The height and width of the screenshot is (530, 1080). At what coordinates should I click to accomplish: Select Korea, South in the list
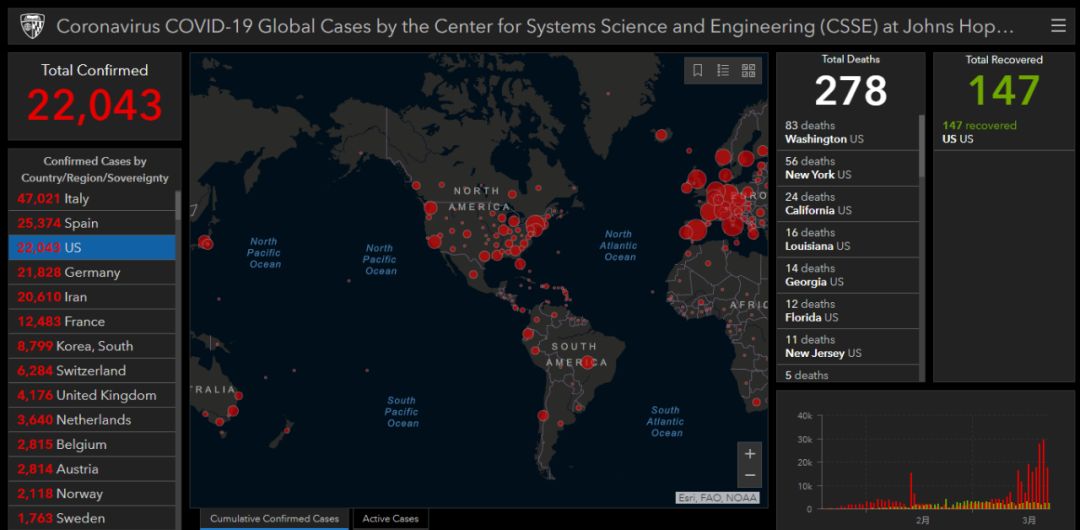92,346
